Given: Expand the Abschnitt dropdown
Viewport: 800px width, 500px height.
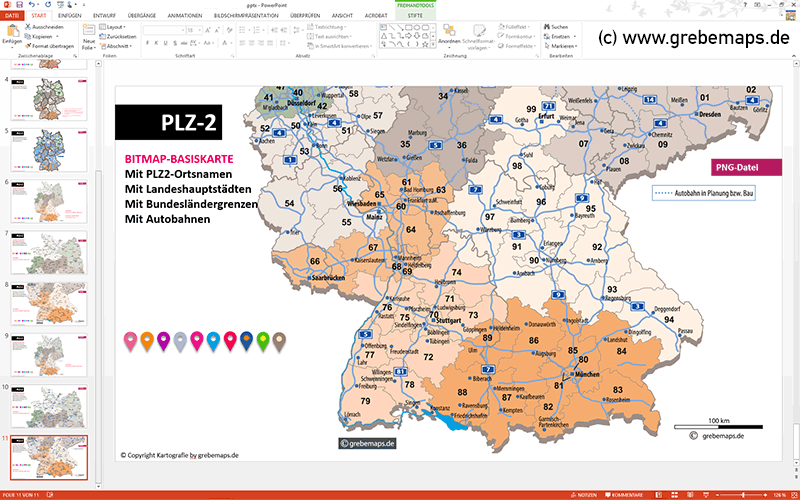Looking at the screenshot, I should point(117,46).
